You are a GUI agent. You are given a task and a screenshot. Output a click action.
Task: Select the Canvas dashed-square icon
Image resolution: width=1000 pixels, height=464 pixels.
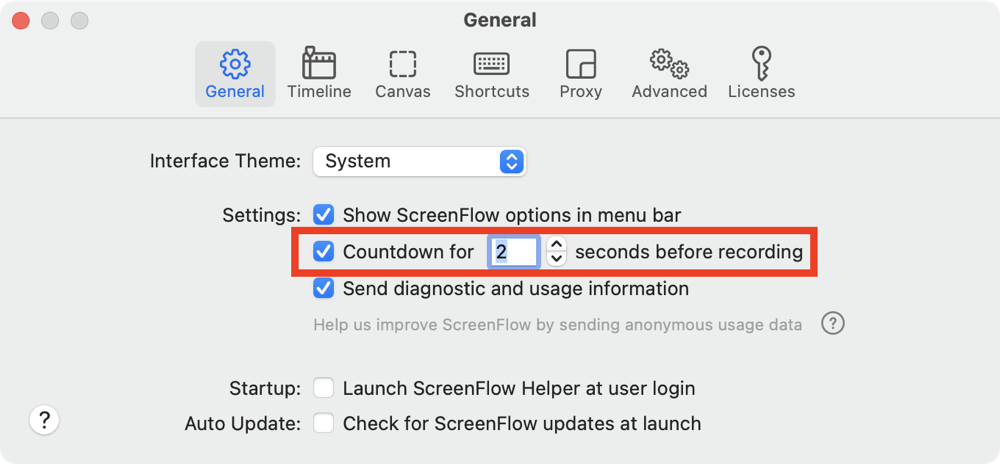point(403,64)
